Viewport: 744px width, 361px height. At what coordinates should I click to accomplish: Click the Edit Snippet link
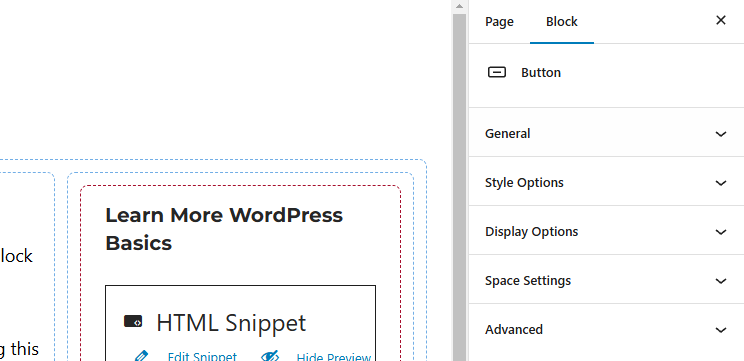(202, 357)
